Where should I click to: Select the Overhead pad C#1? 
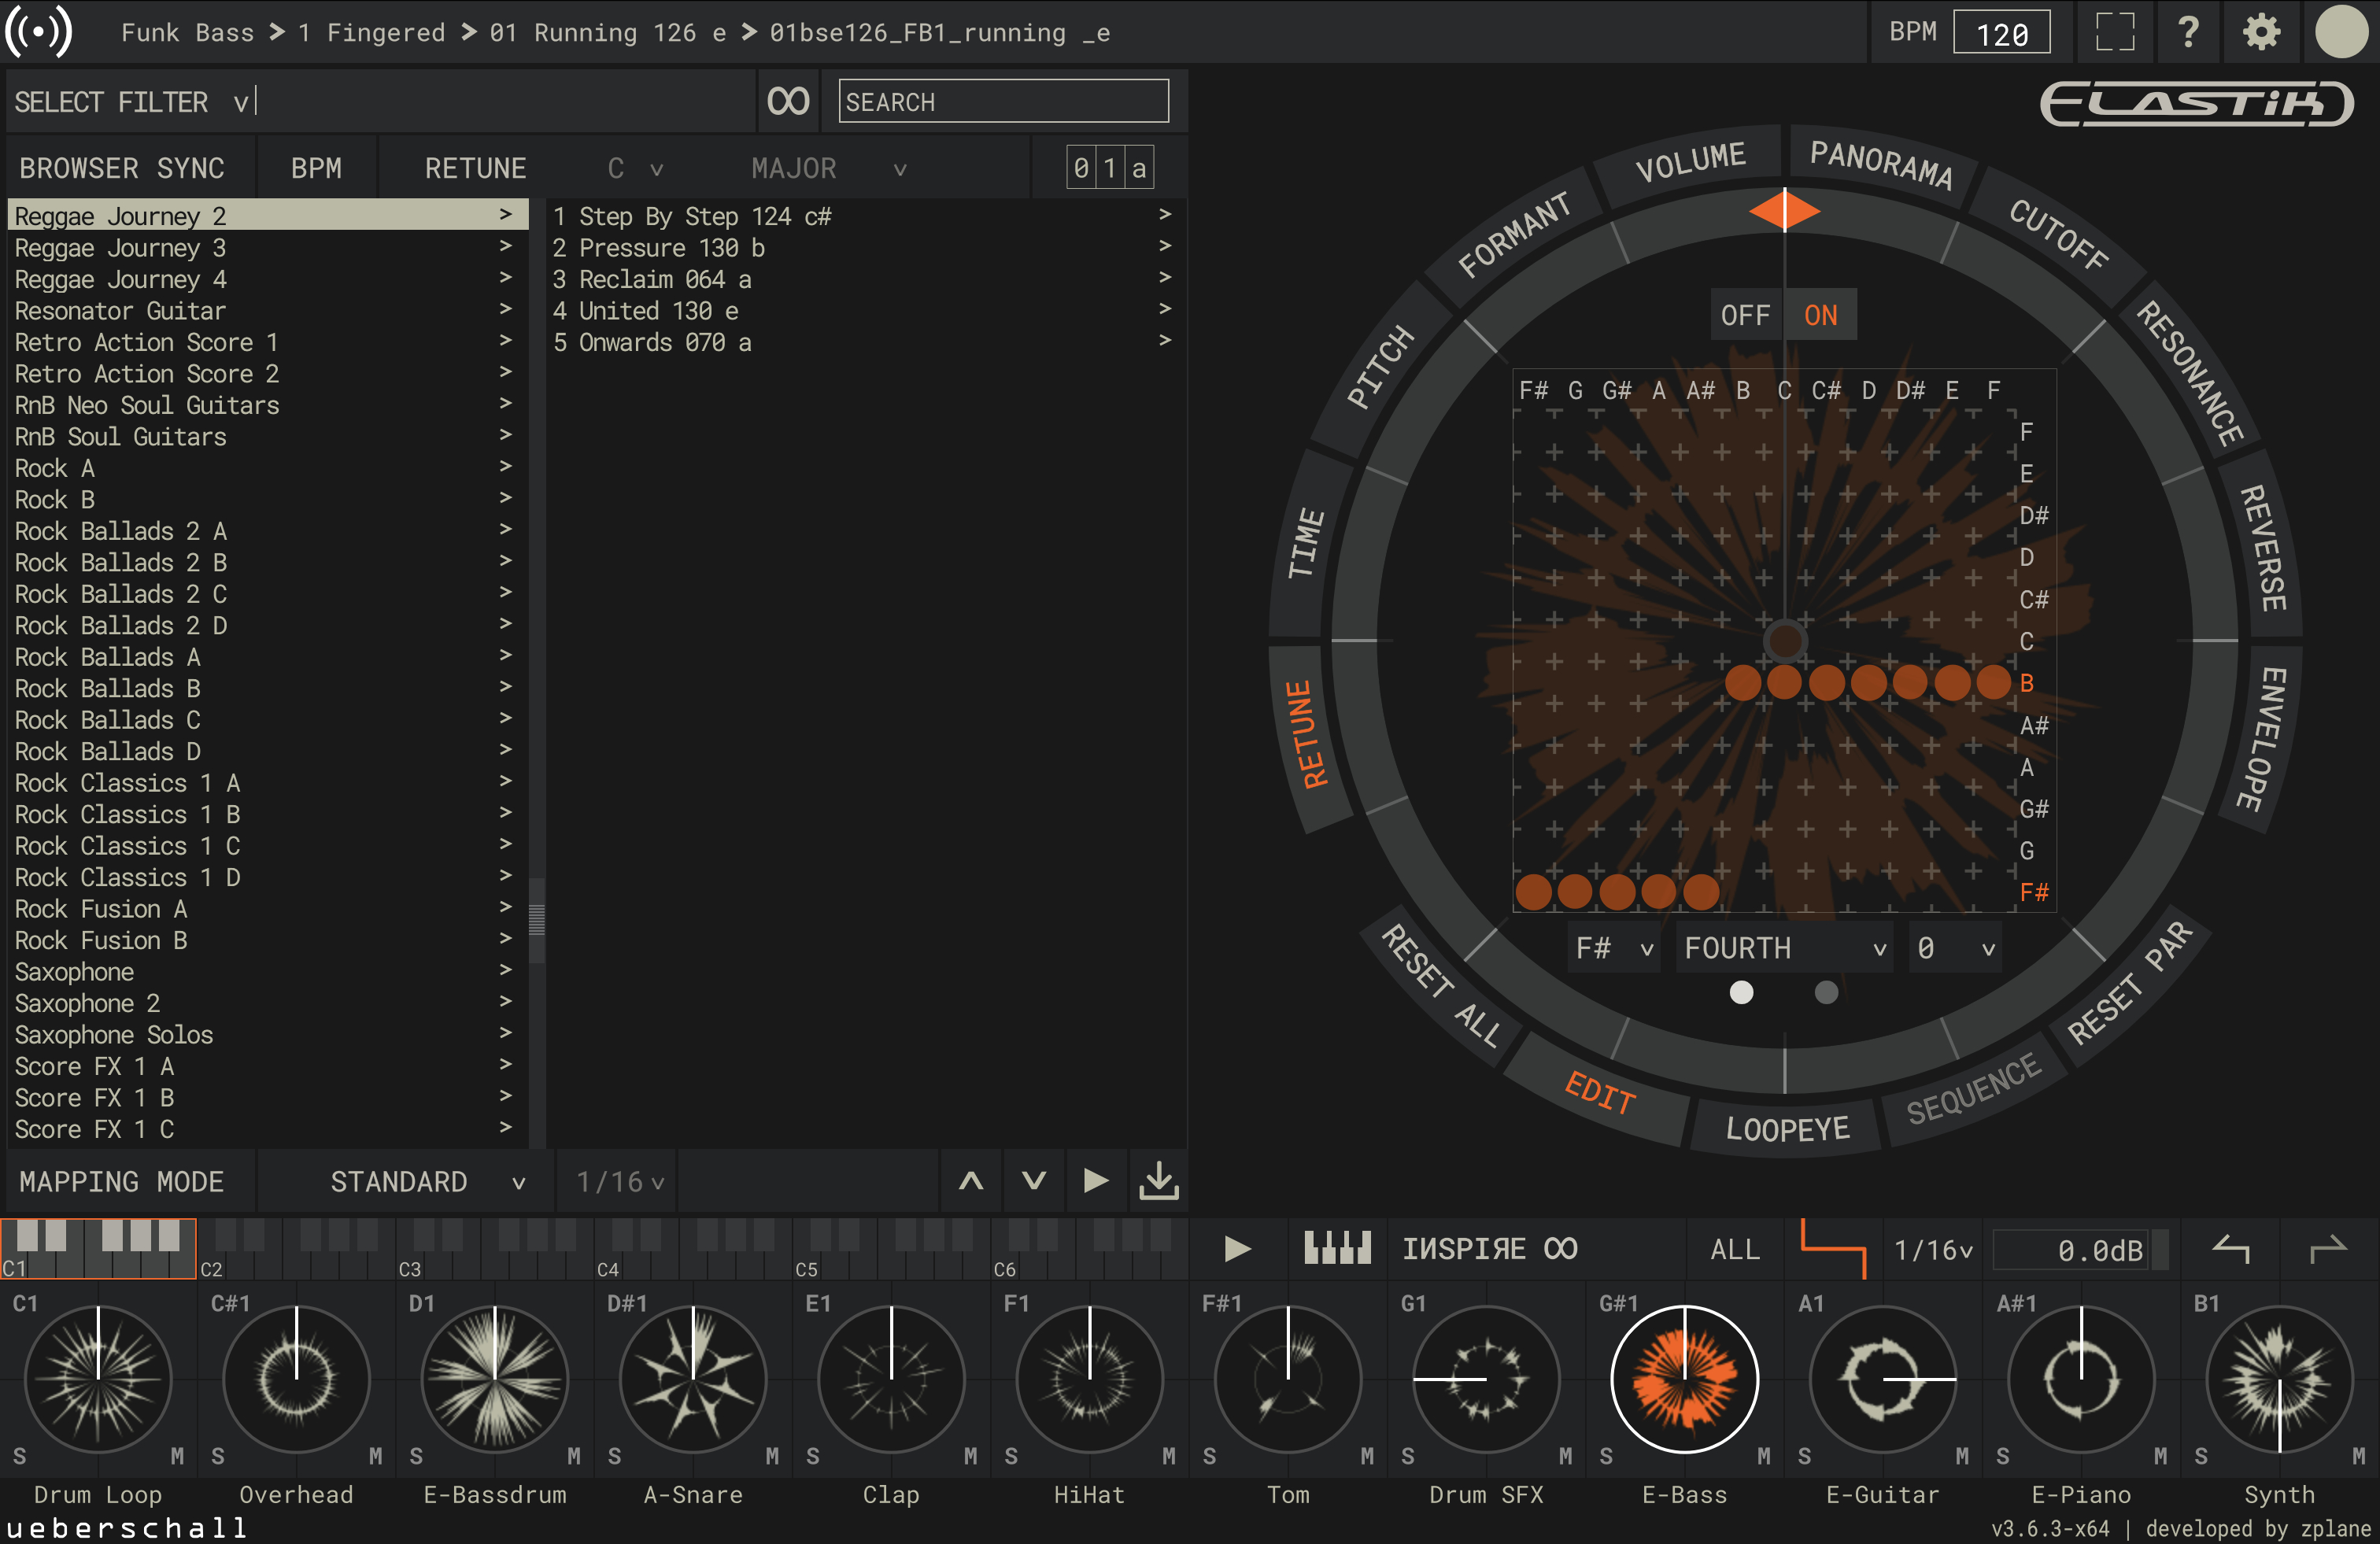click(x=296, y=1379)
